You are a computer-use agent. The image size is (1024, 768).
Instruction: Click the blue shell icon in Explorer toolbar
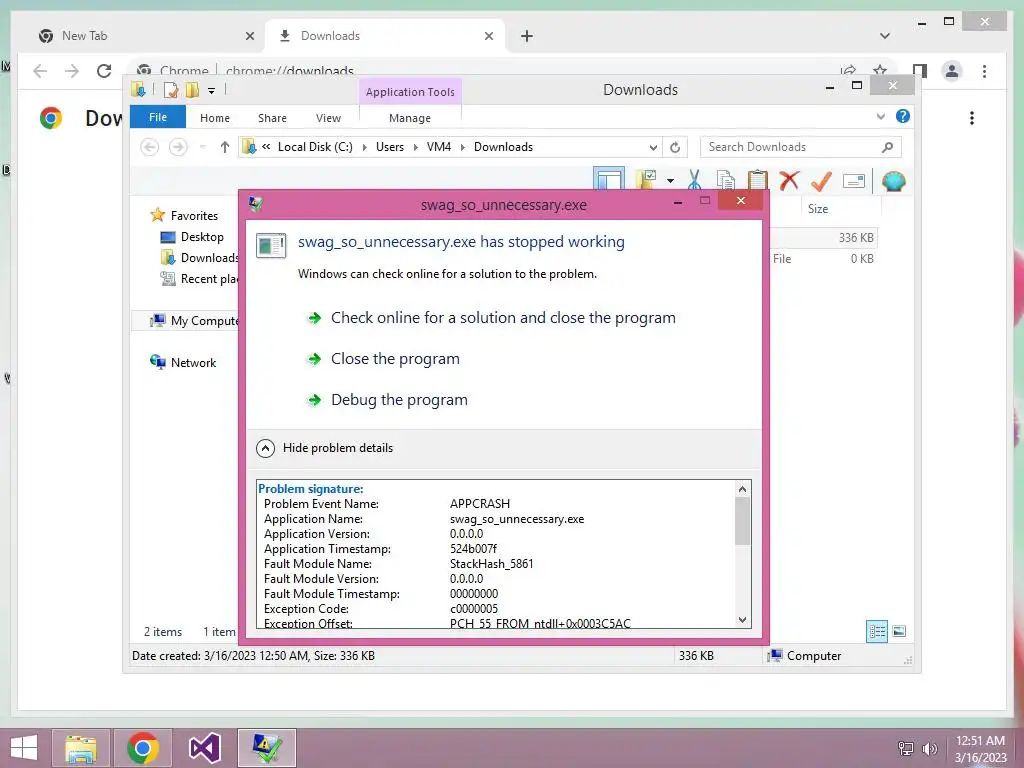pos(893,181)
